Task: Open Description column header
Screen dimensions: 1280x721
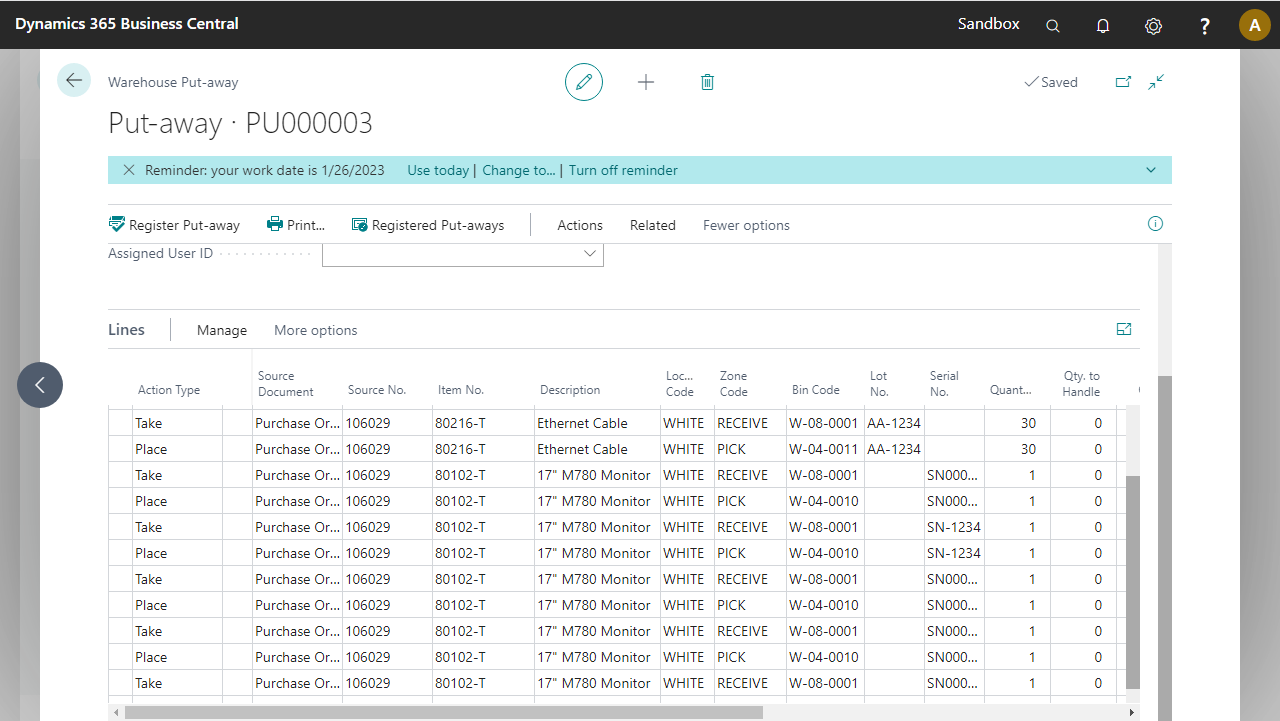Action: coord(570,390)
